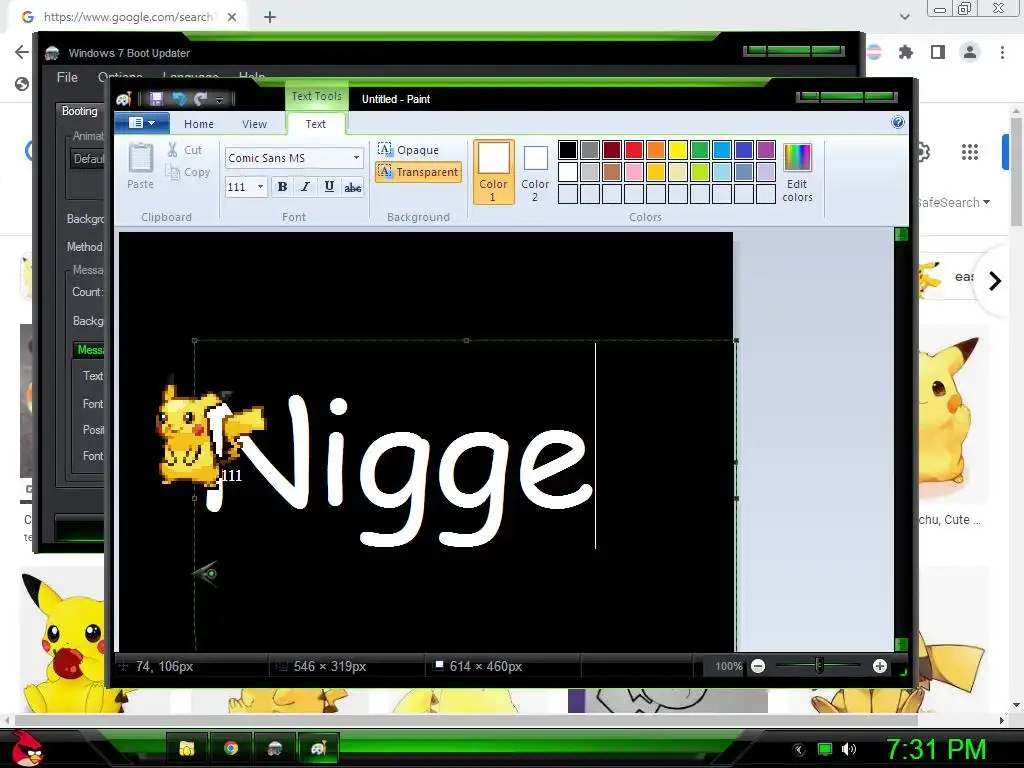Open File menu in Windows 7 Boot Updater
1024x768 pixels.
67,77
